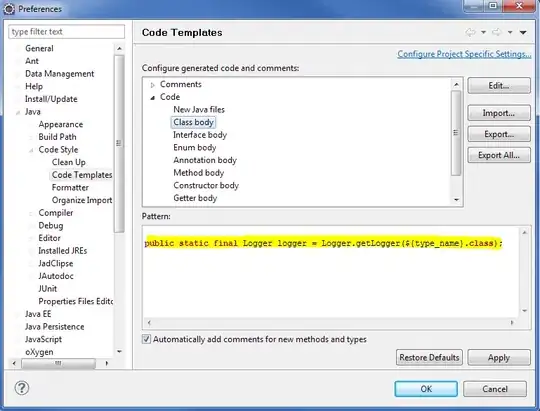Select JadClipse preferences
Screen dimensions: 540x411
point(55,264)
